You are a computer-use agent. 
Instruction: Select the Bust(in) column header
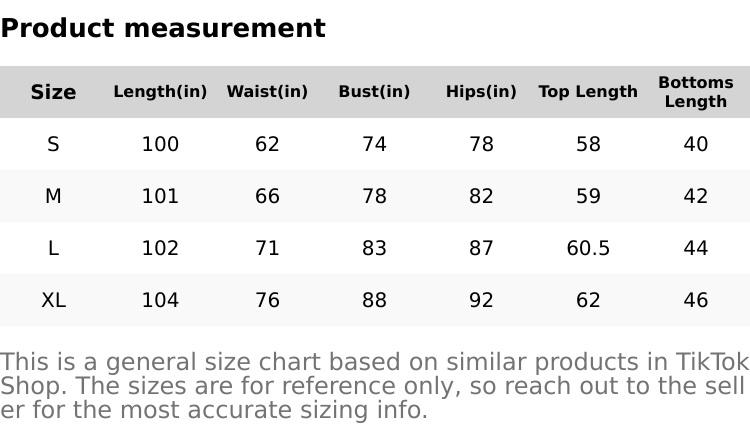point(374,92)
